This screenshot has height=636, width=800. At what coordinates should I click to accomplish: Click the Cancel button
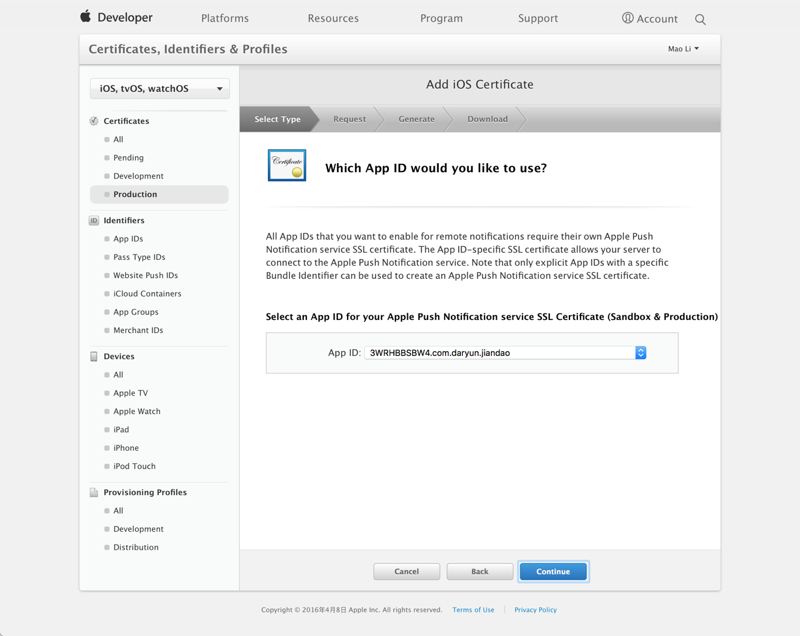(x=407, y=572)
